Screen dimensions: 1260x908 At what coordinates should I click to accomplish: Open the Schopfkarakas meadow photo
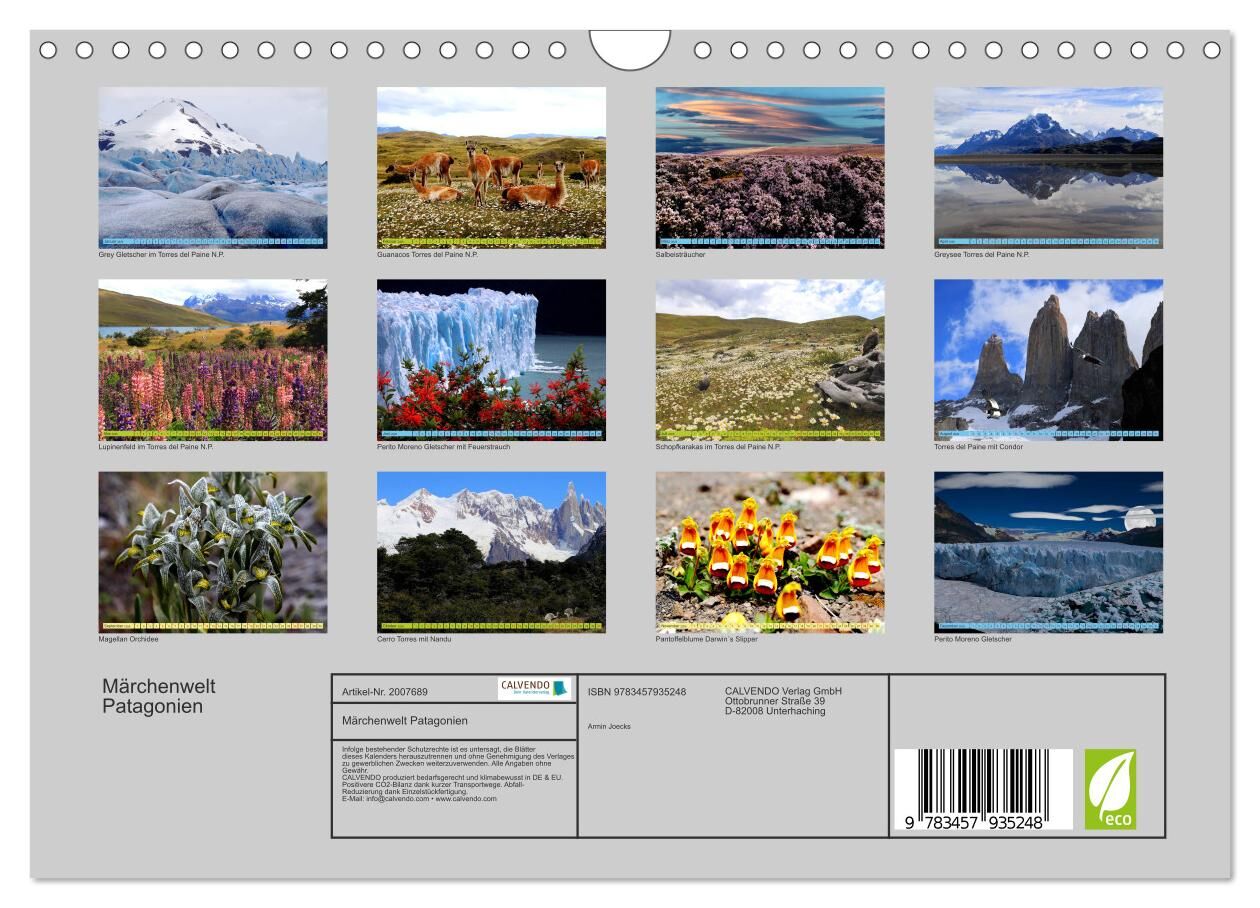tap(770, 359)
